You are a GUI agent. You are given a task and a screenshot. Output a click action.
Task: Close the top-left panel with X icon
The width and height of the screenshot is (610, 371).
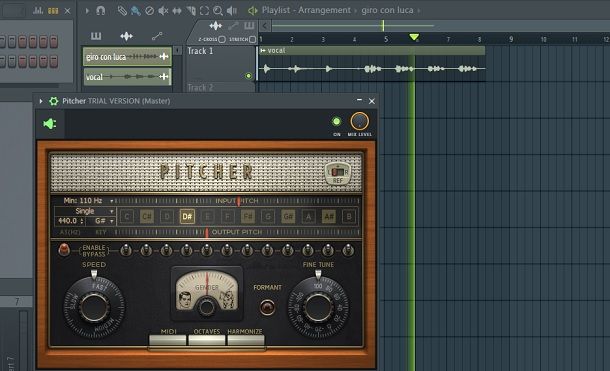67,11
